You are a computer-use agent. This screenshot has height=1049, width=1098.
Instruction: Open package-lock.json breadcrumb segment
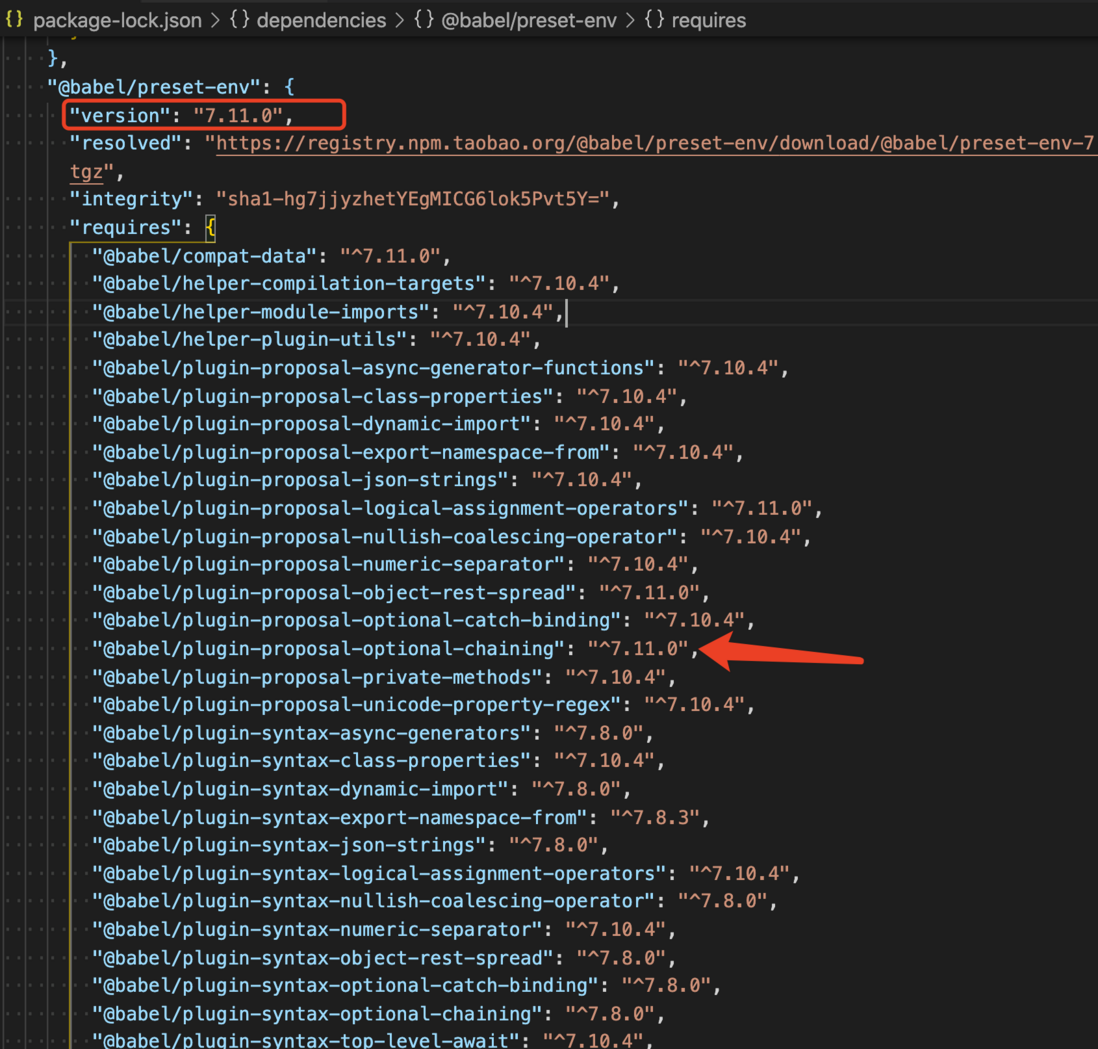pos(117,20)
